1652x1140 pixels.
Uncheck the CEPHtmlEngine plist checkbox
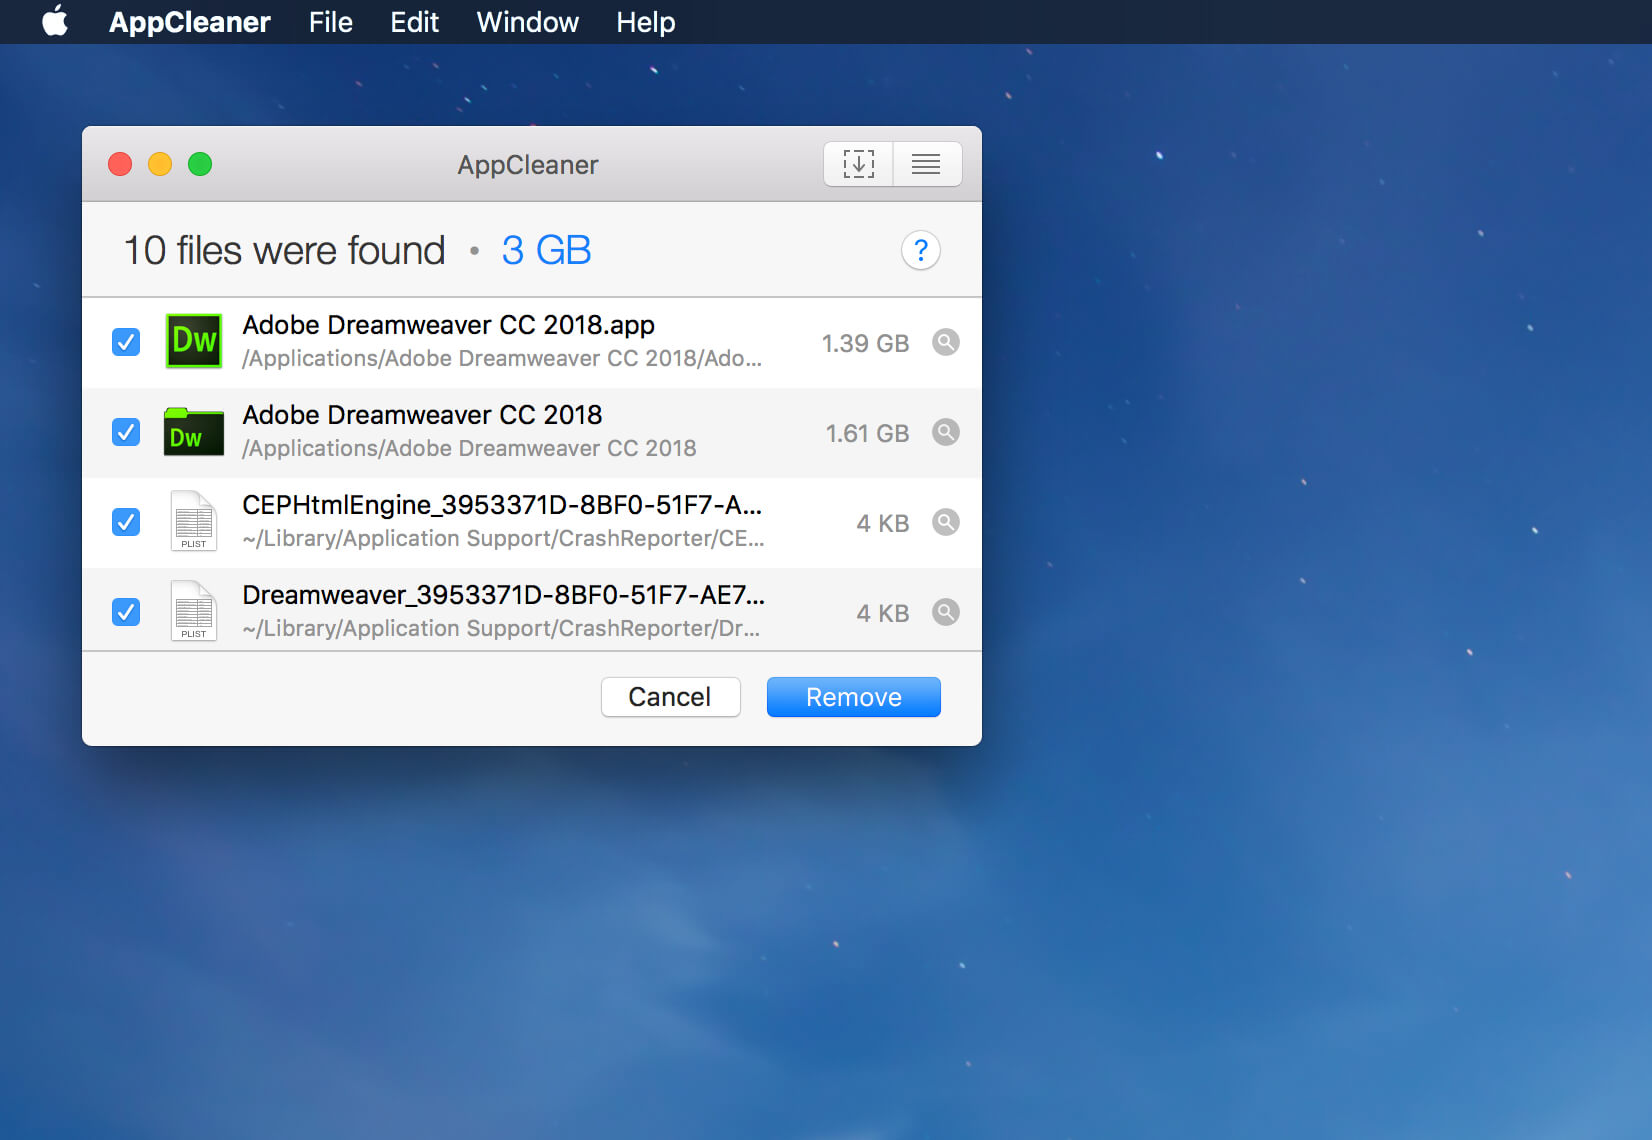[x=126, y=522]
